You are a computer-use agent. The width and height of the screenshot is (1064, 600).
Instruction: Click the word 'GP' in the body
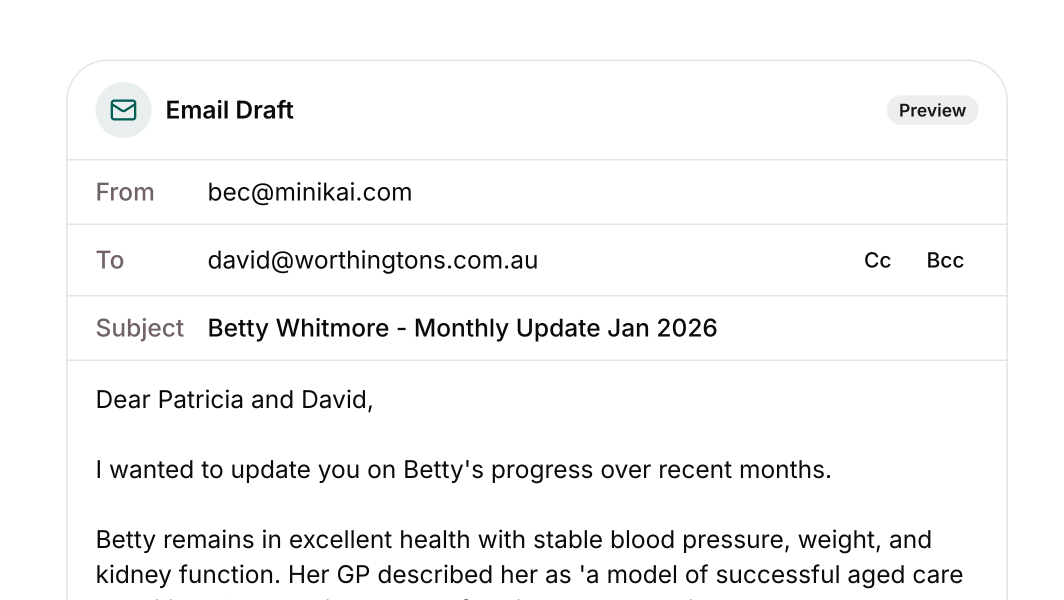[x=357, y=576]
